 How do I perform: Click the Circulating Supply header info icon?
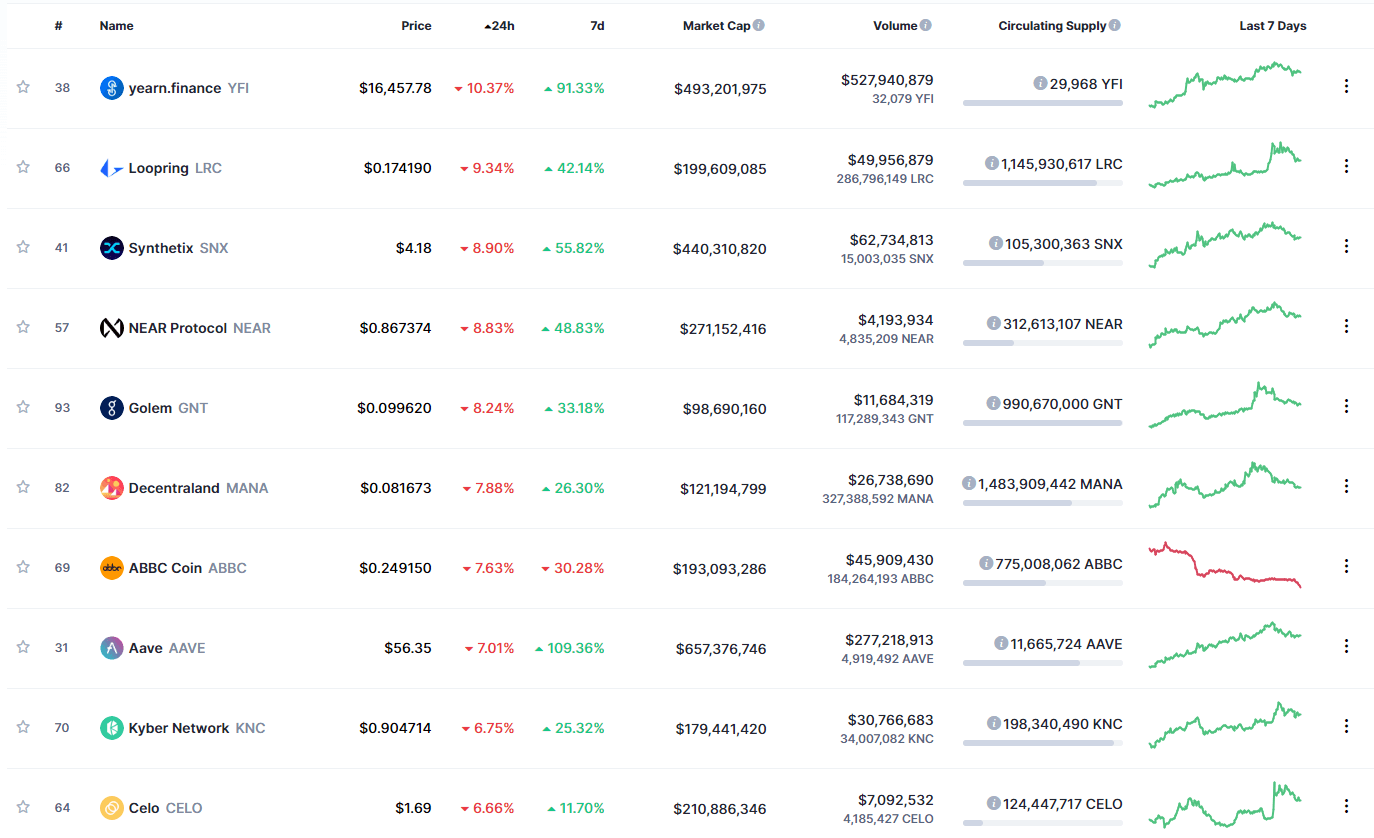click(x=1115, y=25)
